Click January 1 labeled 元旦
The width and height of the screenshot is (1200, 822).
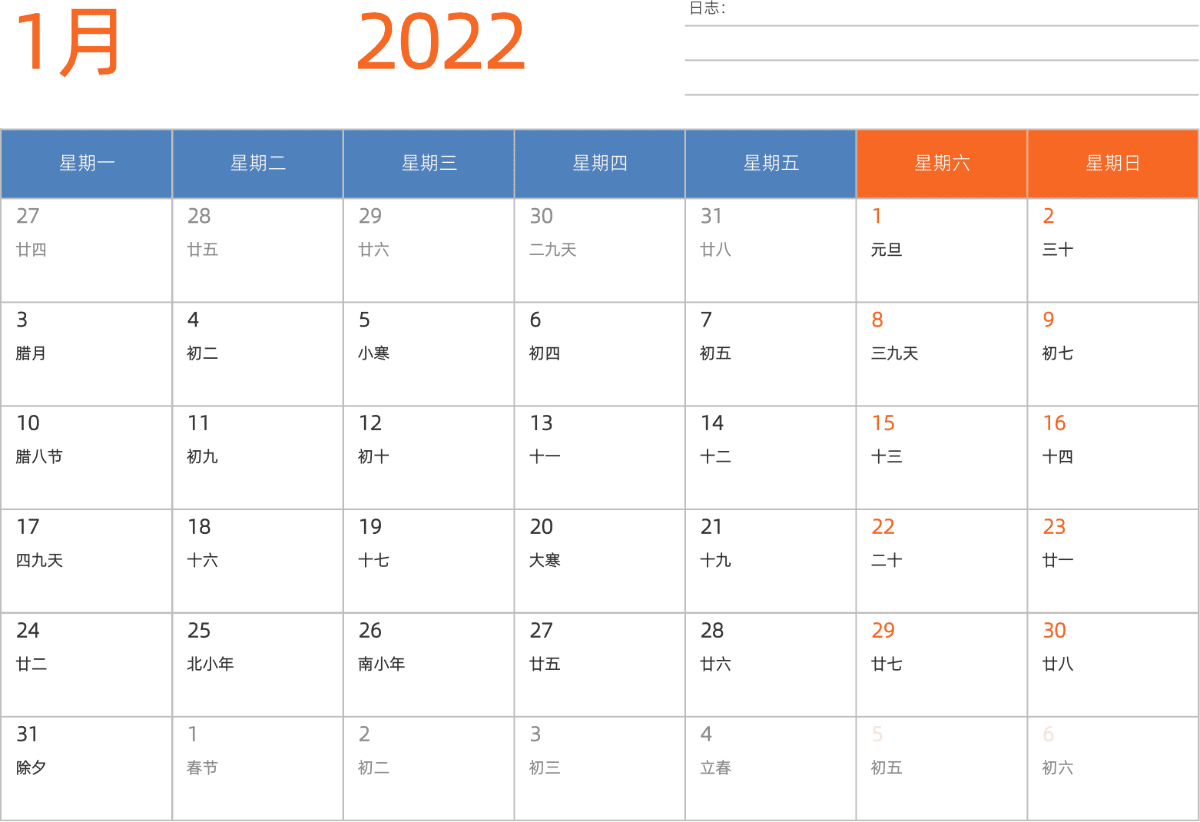click(942, 250)
